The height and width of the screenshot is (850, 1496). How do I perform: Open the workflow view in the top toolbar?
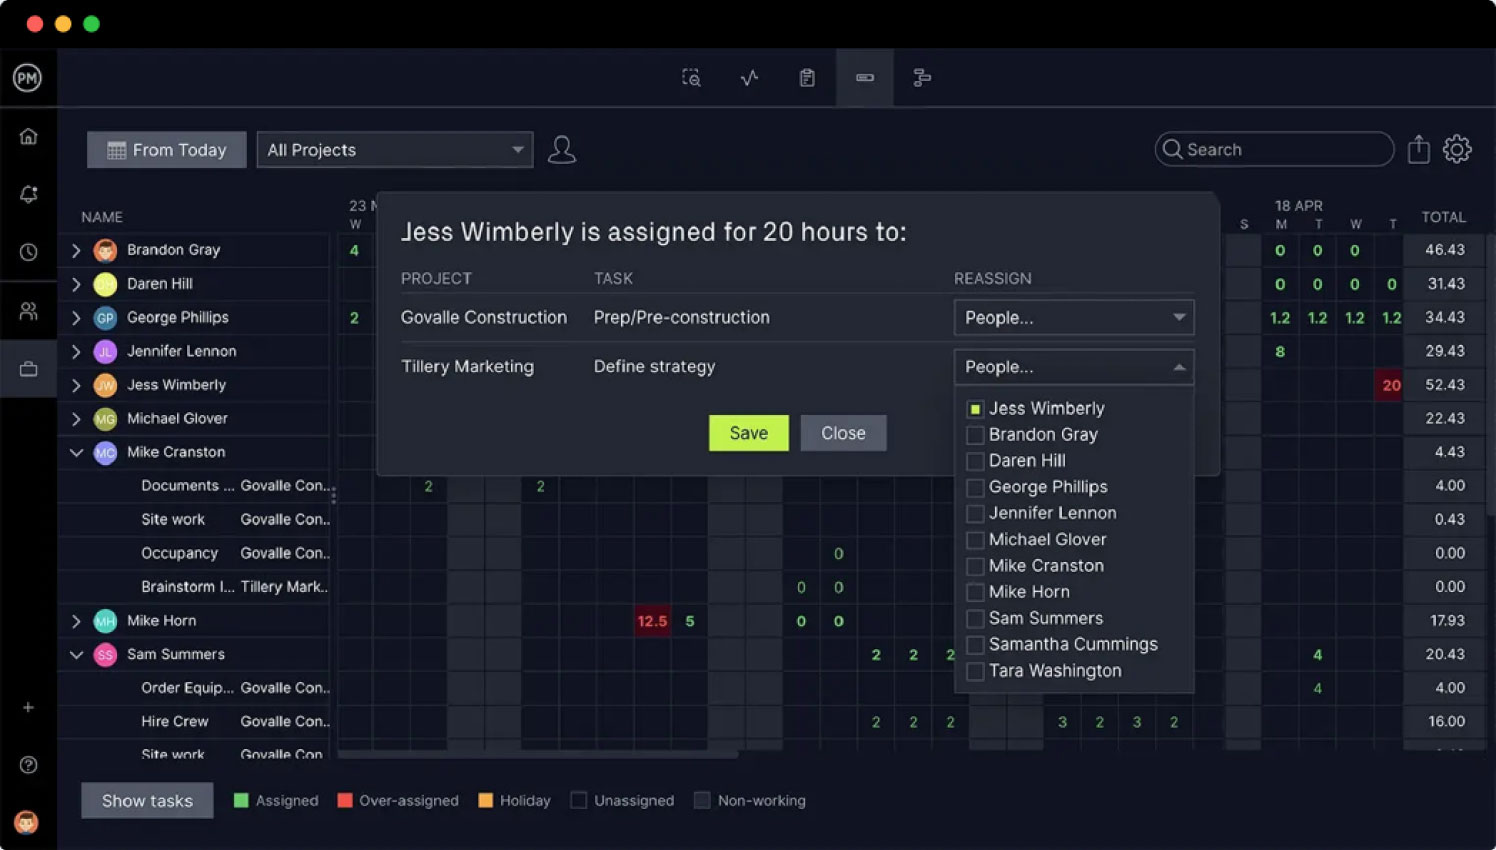921,77
